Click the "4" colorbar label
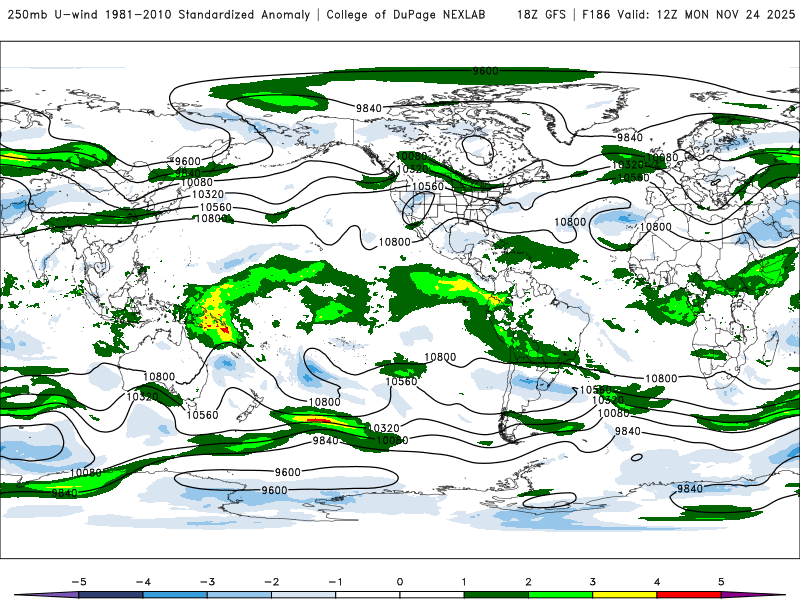800x600 pixels. click(657, 582)
